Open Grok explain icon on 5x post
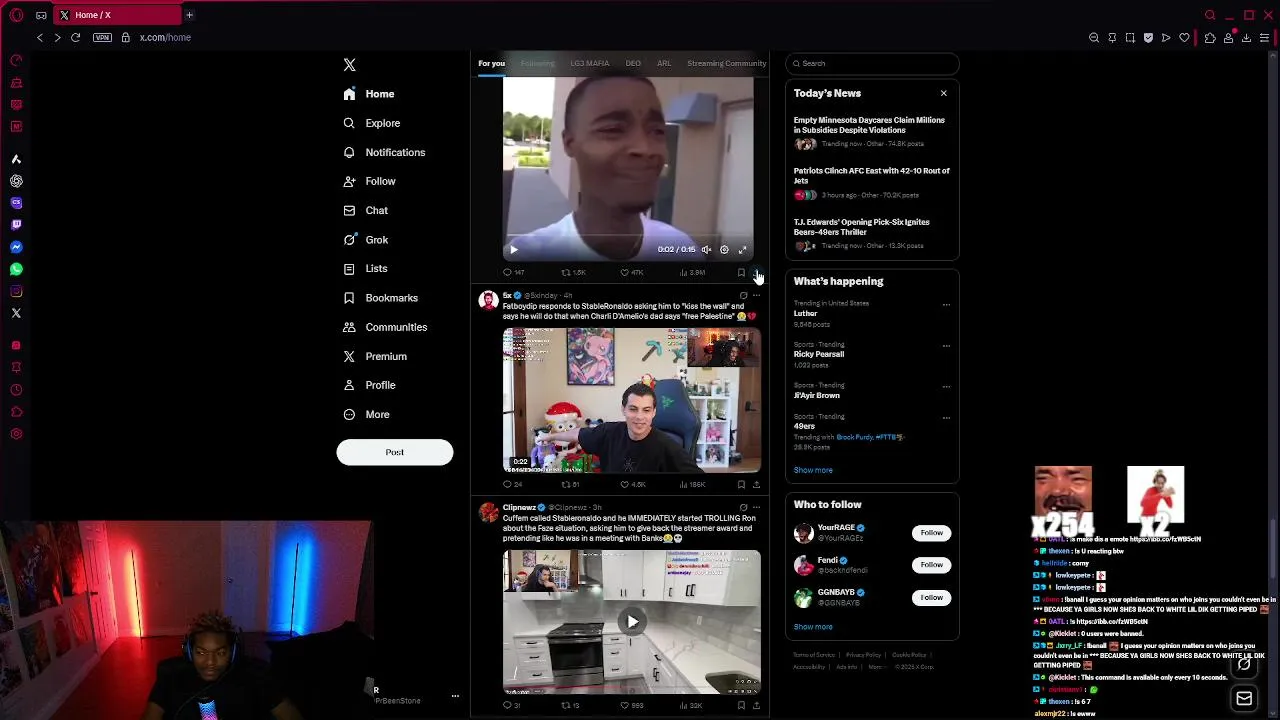This screenshot has width=1280, height=720. click(743, 296)
